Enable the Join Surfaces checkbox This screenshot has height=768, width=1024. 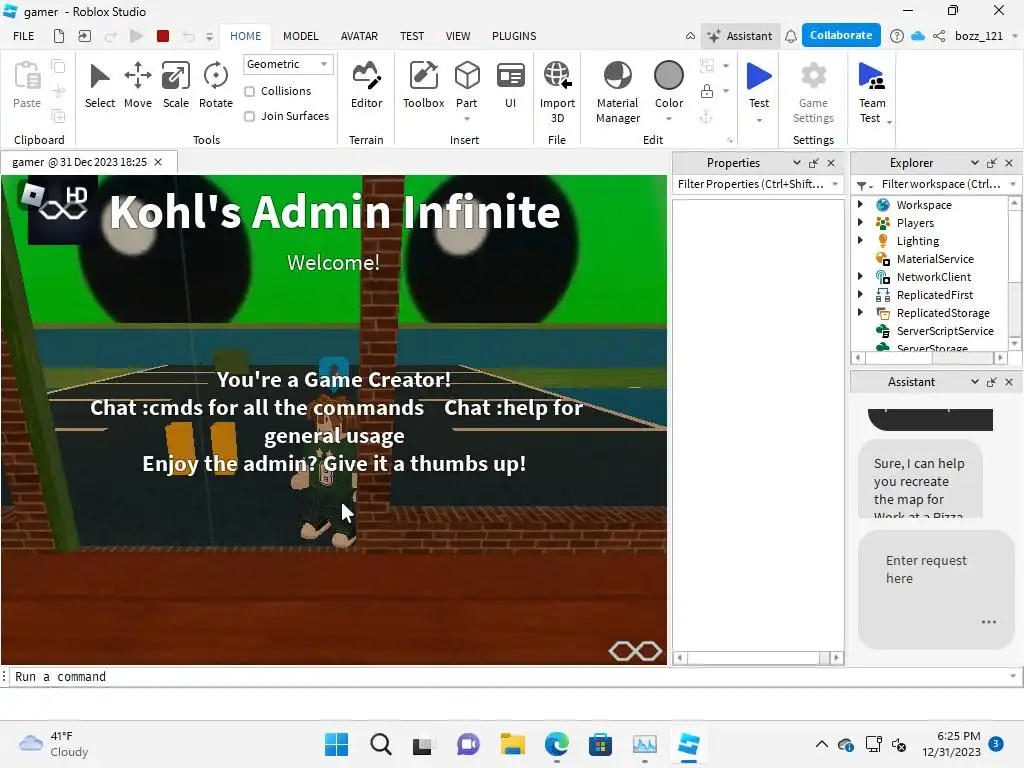(x=249, y=116)
